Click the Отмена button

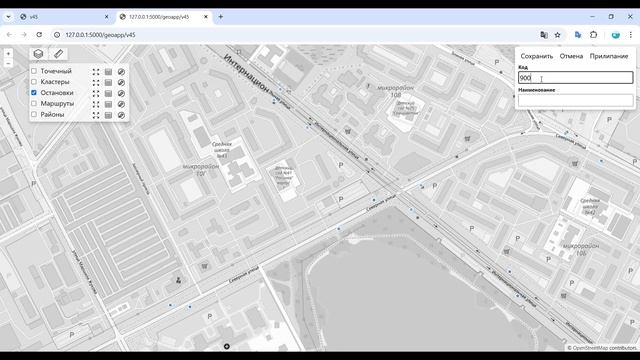[x=571, y=56]
